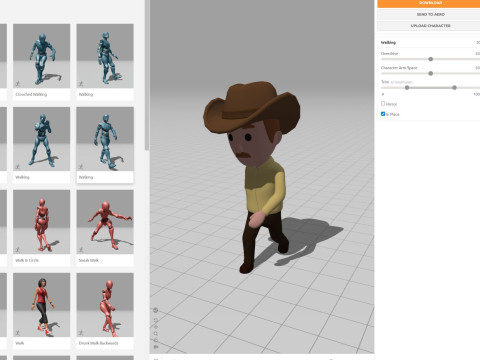Click the orange Download button
The image size is (480, 360).
point(429,3)
